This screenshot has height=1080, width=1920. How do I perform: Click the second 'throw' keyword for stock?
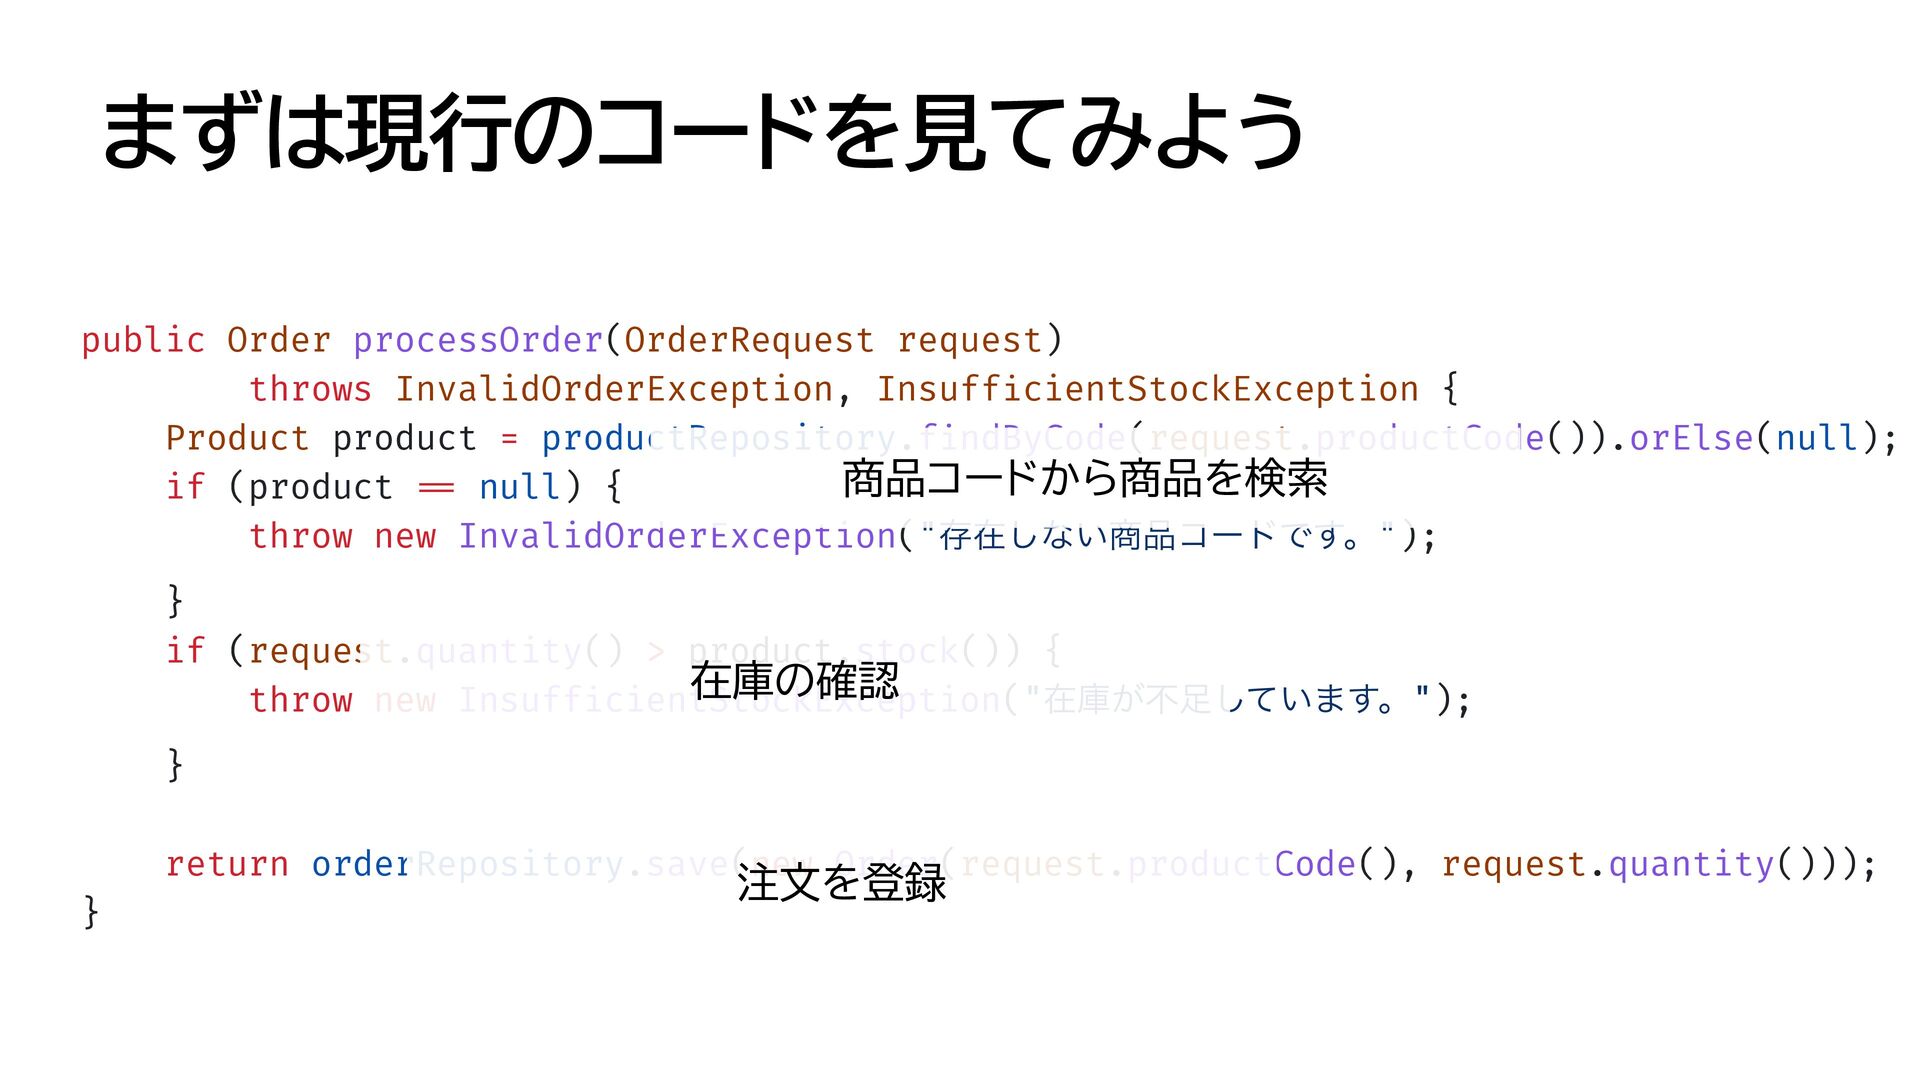(x=300, y=700)
